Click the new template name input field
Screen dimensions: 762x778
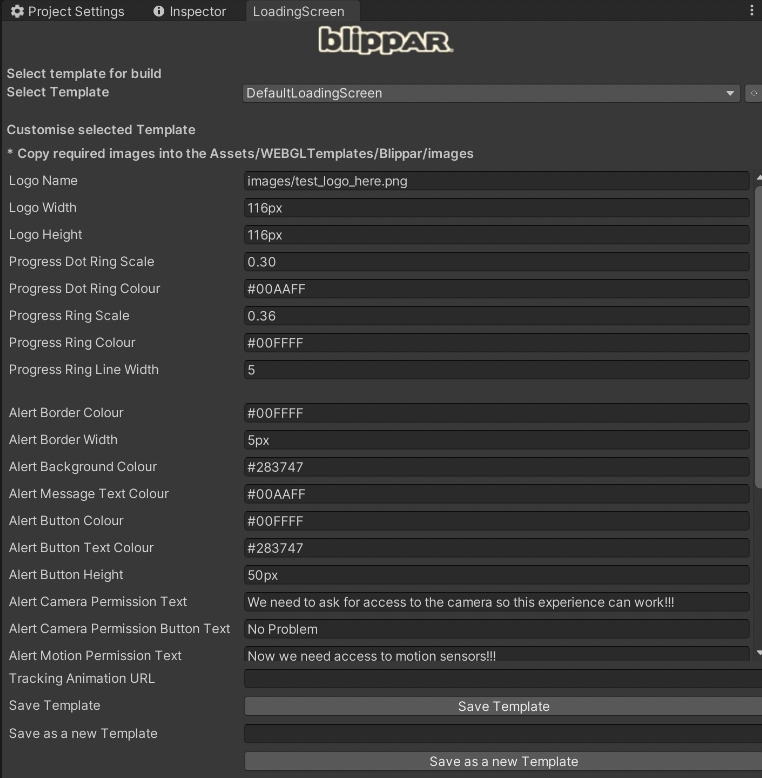pos(502,734)
